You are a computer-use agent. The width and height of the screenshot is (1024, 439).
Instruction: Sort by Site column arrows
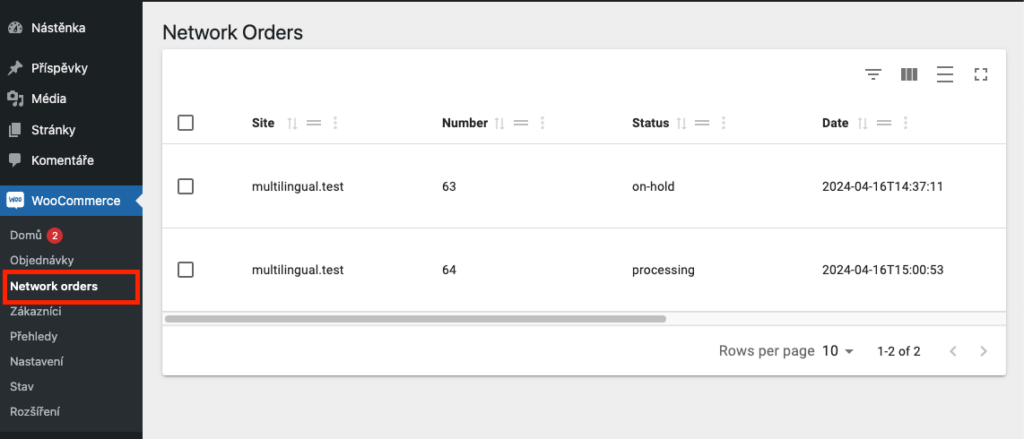click(x=293, y=123)
